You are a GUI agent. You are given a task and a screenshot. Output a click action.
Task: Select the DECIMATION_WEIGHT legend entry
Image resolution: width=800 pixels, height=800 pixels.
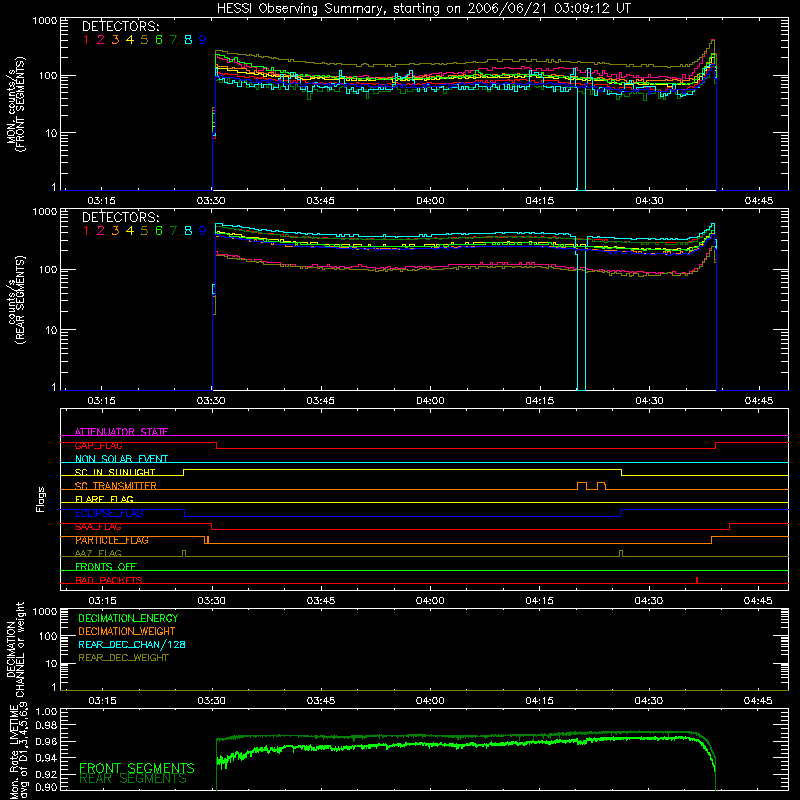tap(127, 632)
